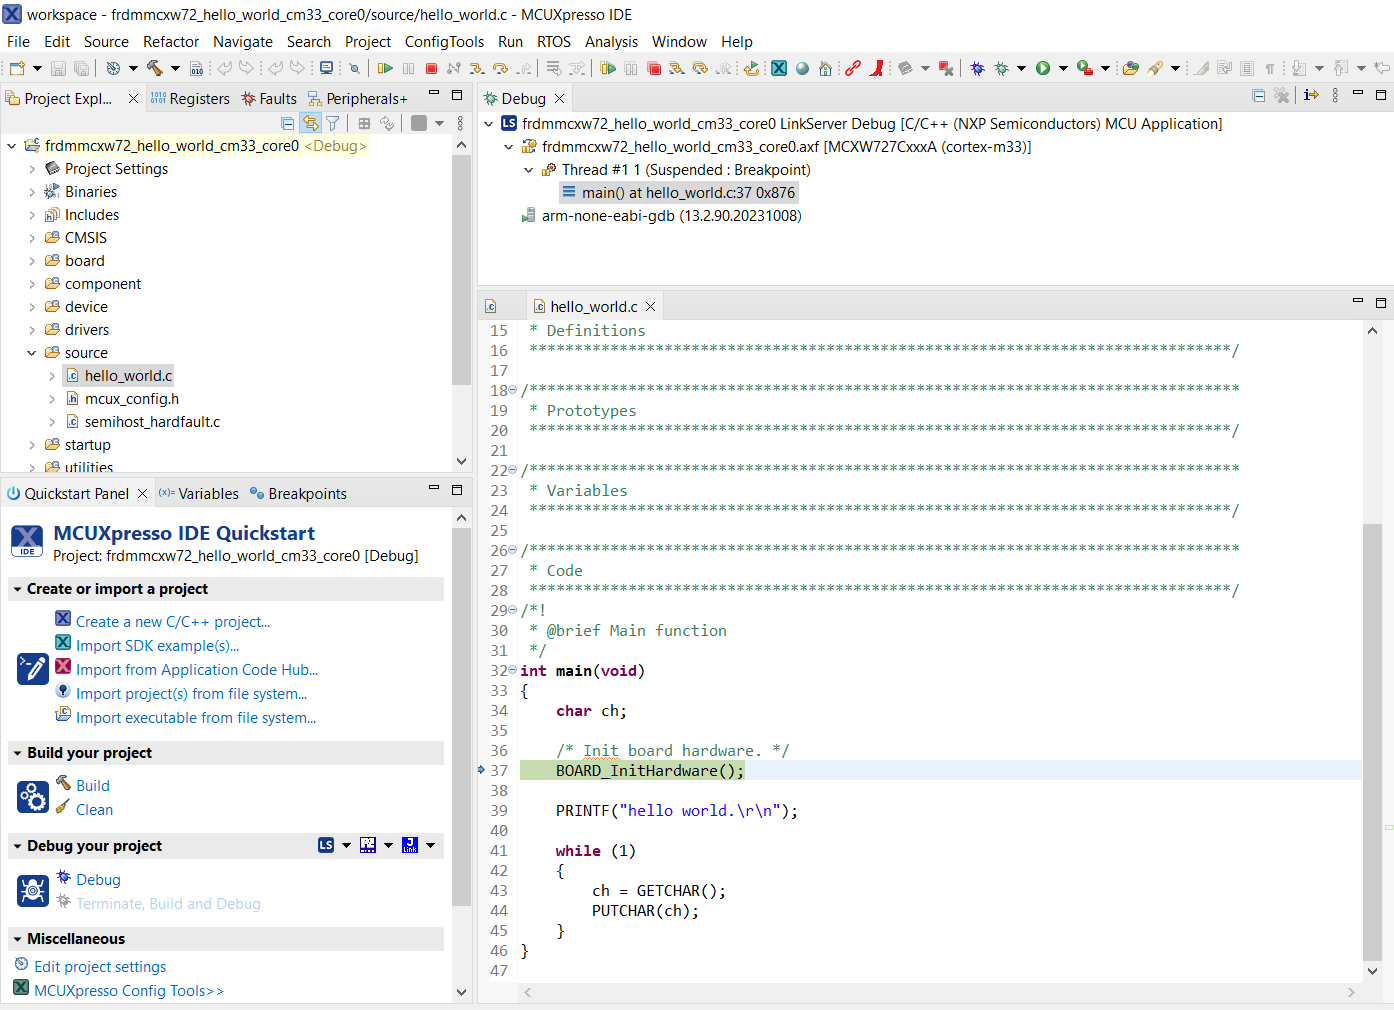Expand the drivers folder
This screenshot has height=1010, width=1394.
point(31,330)
